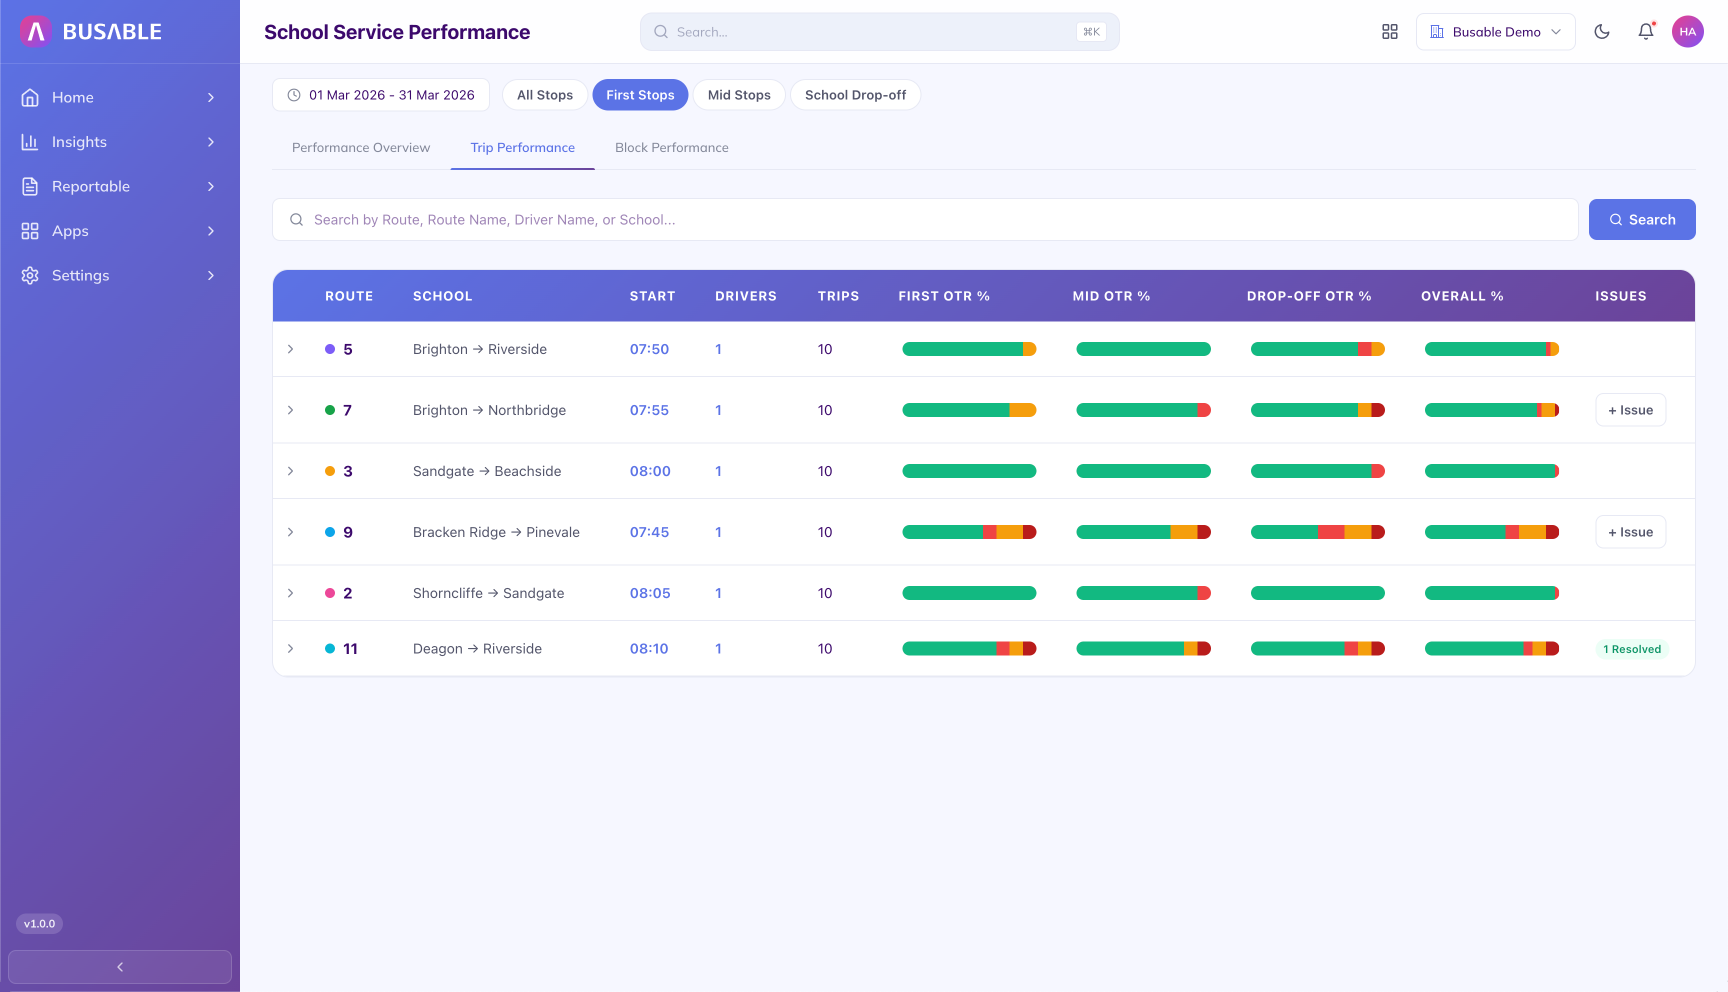Select the School Drop-off filter

[x=856, y=95]
